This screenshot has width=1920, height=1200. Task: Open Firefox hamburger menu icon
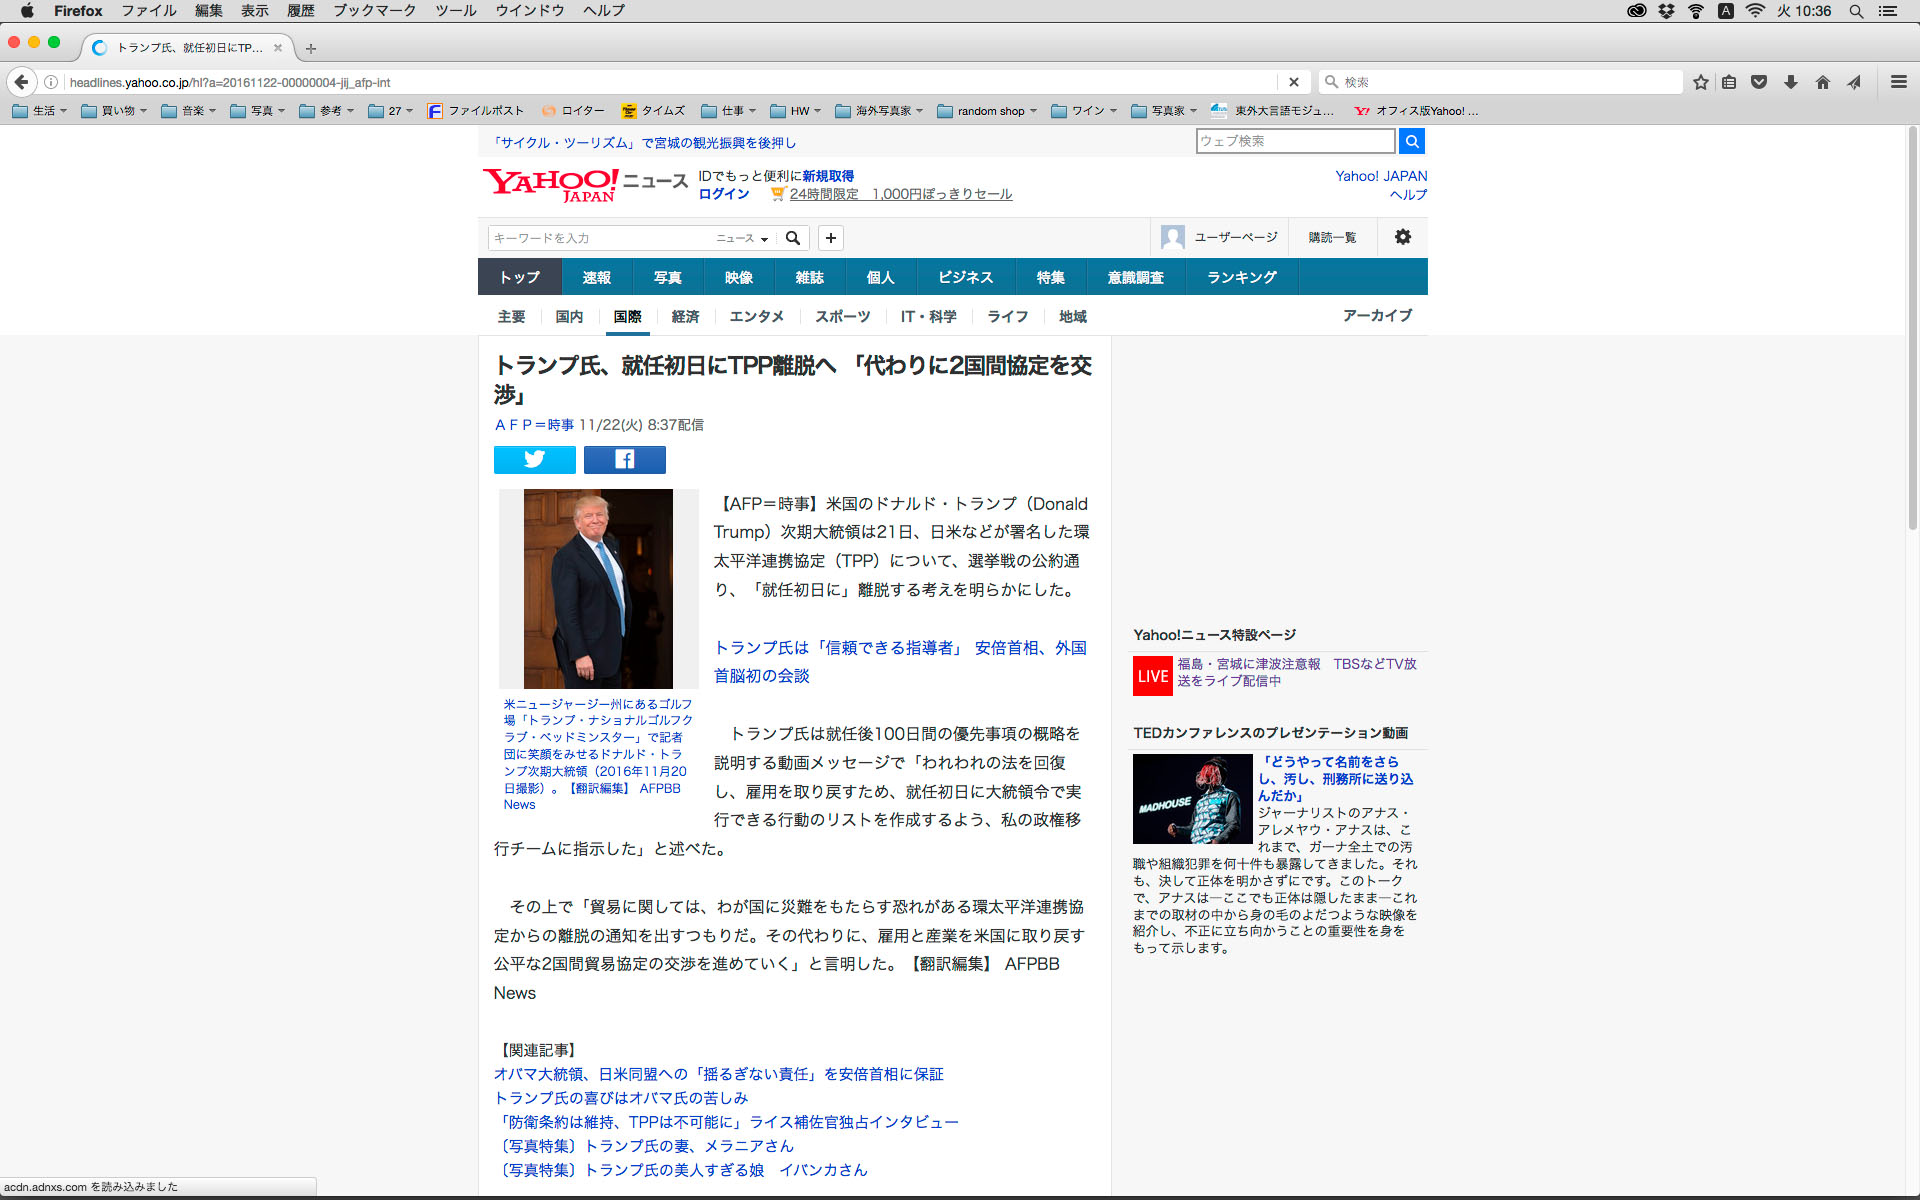coord(1898,82)
